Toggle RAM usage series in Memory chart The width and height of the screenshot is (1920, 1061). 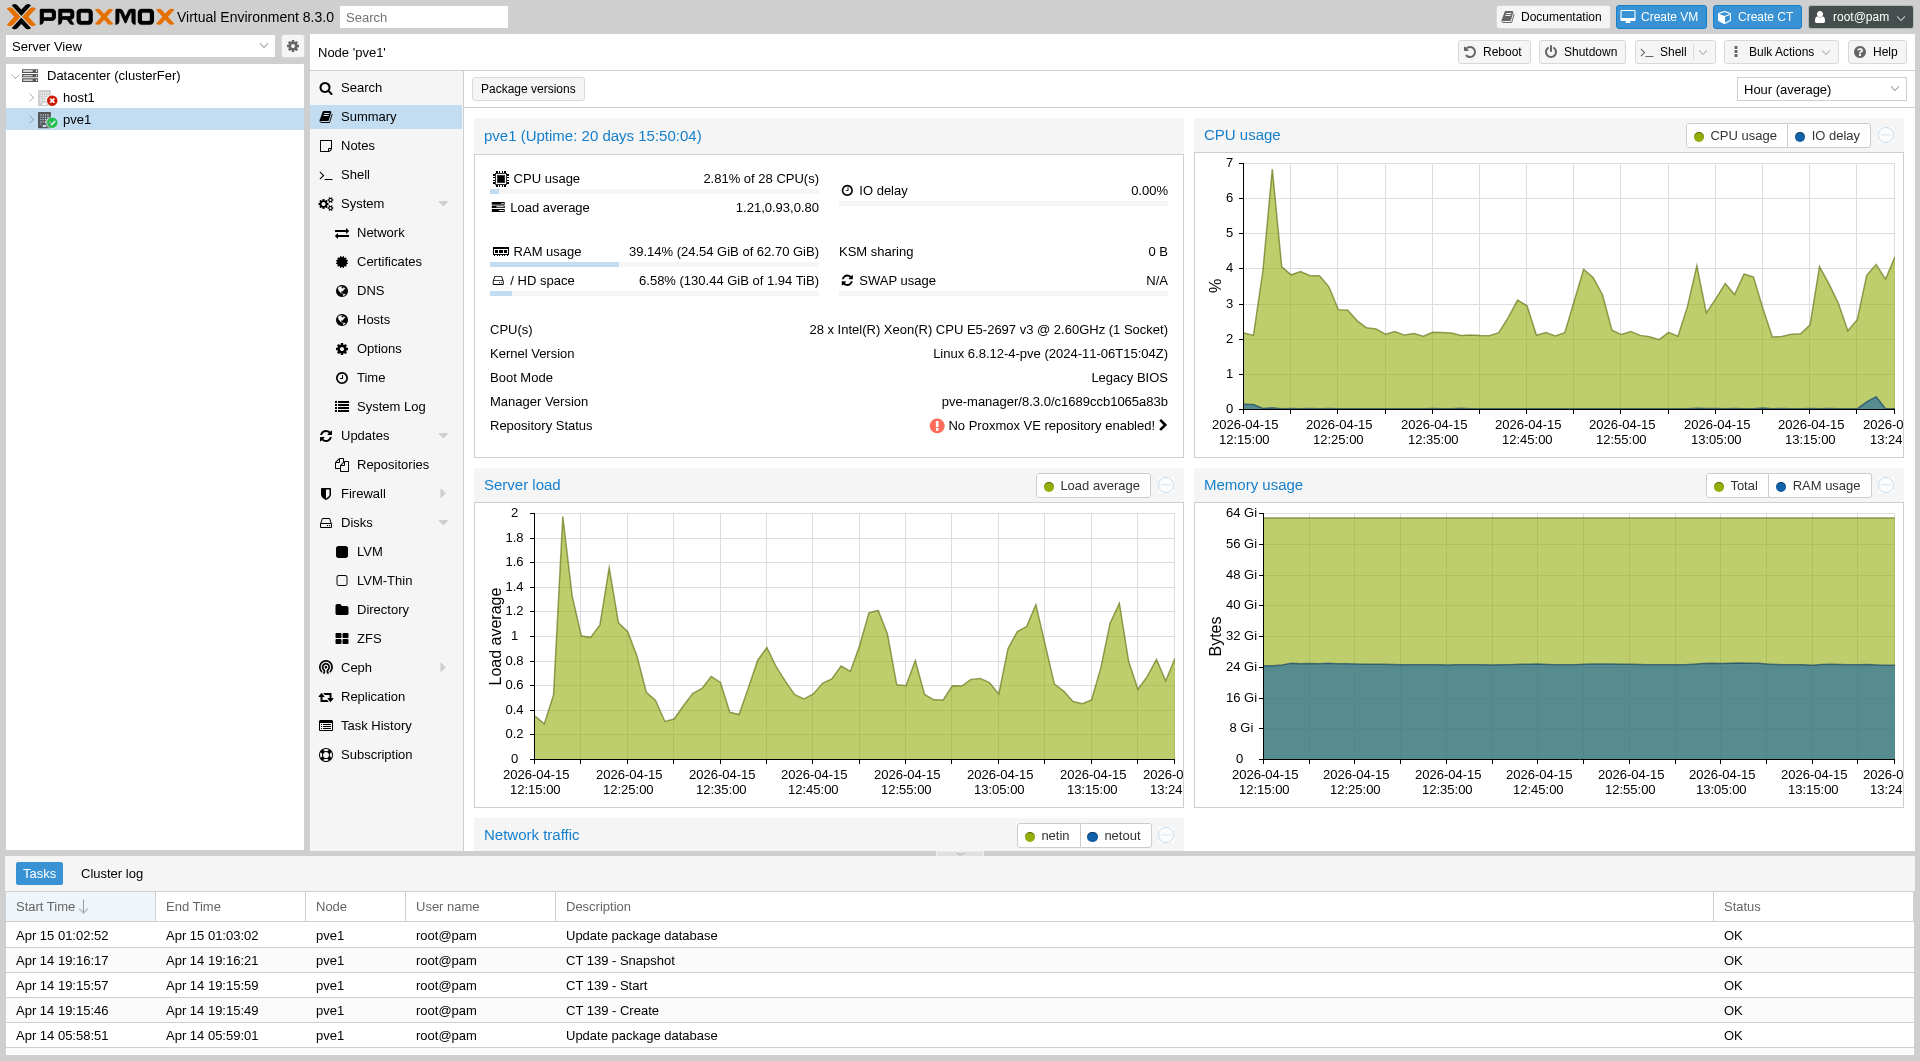1818,486
